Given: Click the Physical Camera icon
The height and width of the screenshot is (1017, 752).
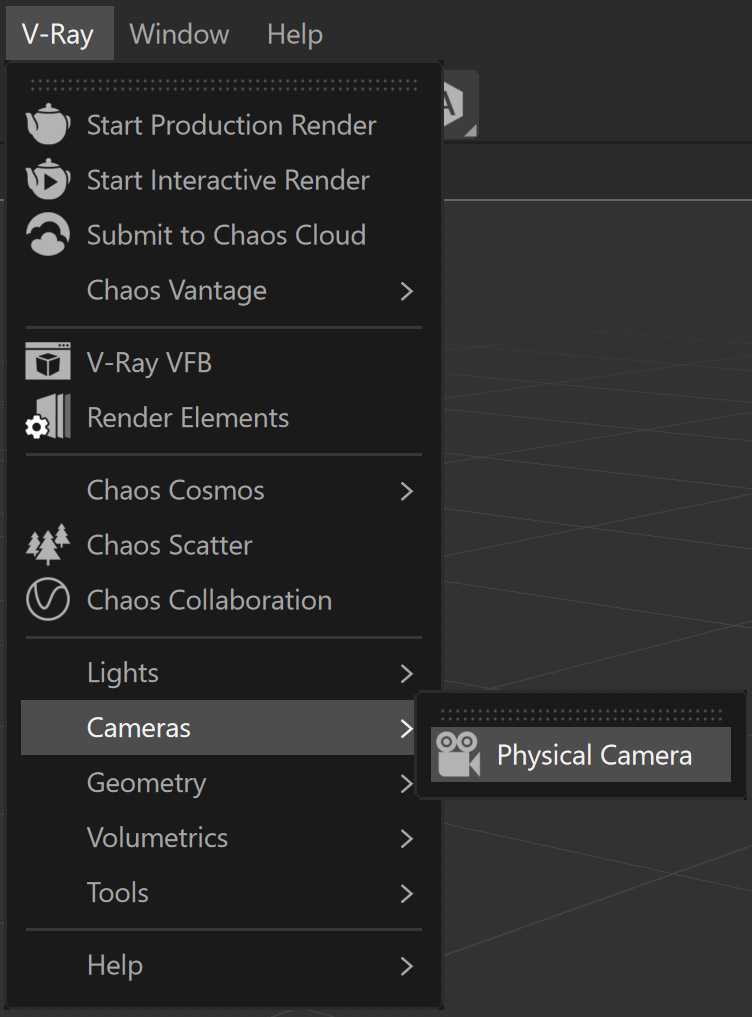Looking at the screenshot, I should (458, 754).
